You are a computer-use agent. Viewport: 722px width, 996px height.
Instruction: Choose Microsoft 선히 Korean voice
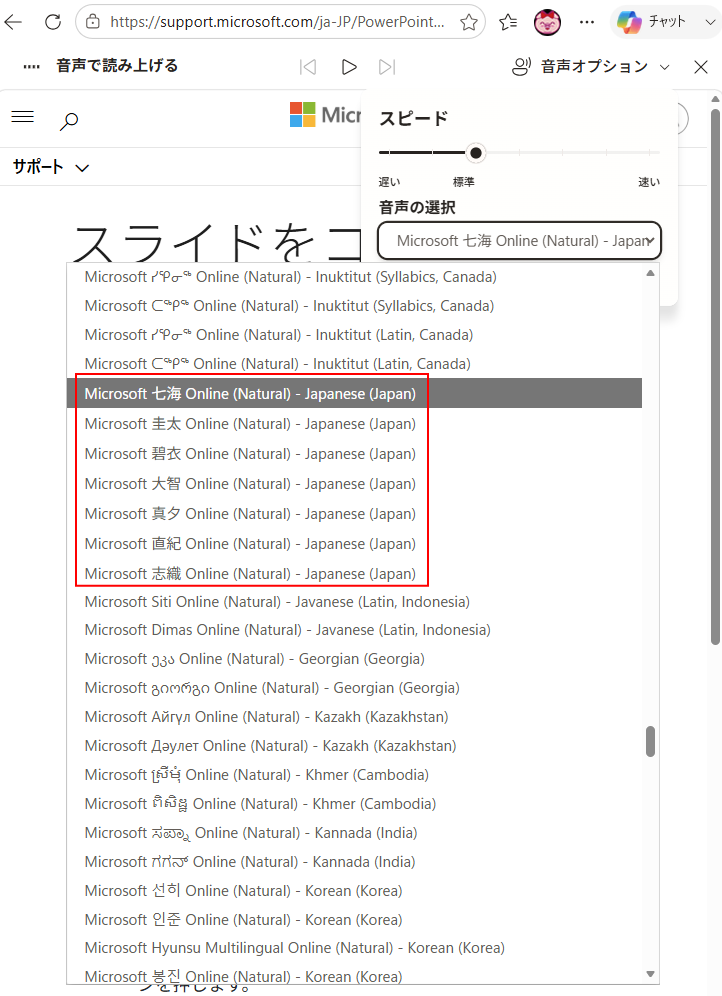click(354, 891)
